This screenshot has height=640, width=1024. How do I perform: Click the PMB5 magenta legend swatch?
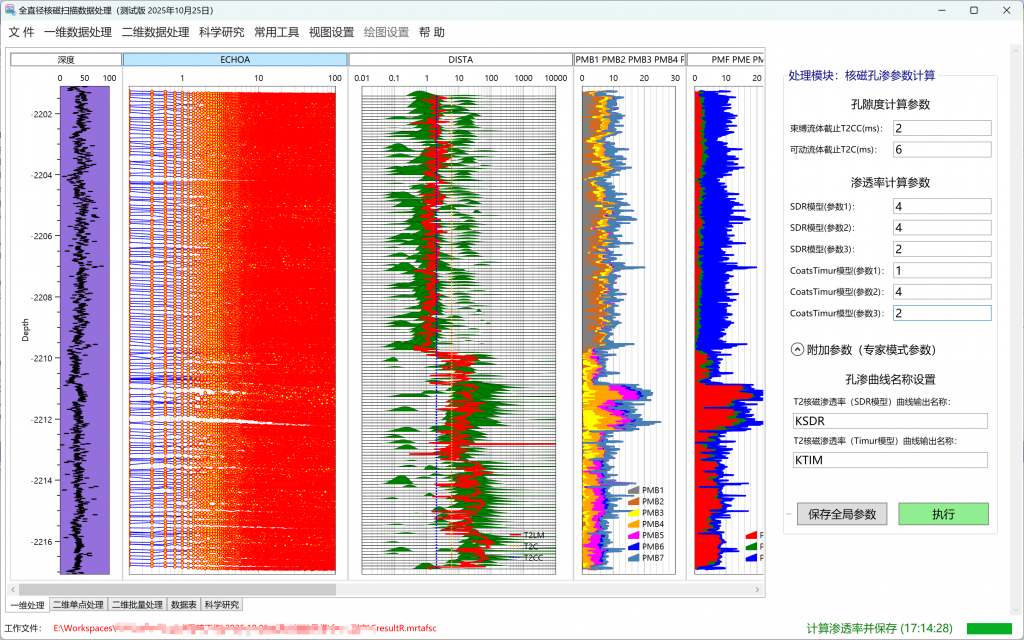point(633,535)
